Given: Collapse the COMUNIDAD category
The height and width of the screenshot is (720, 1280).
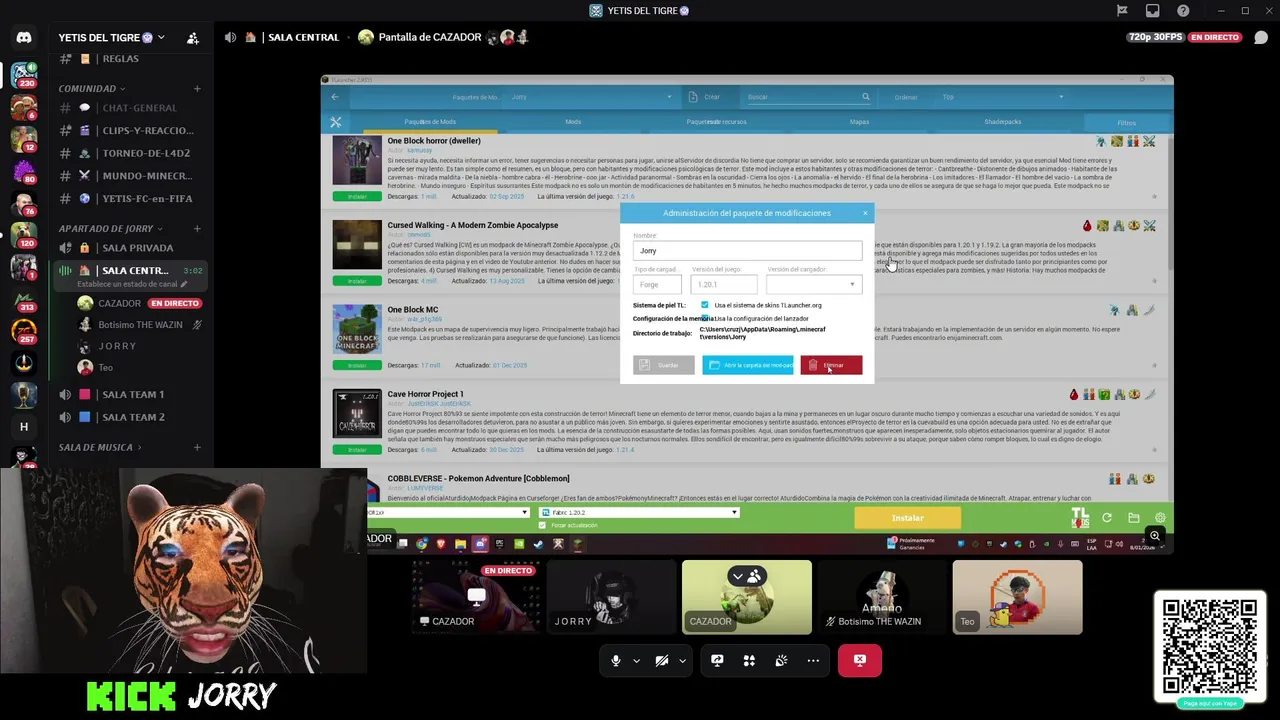Looking at the screenshot, I should click(91, 89).
